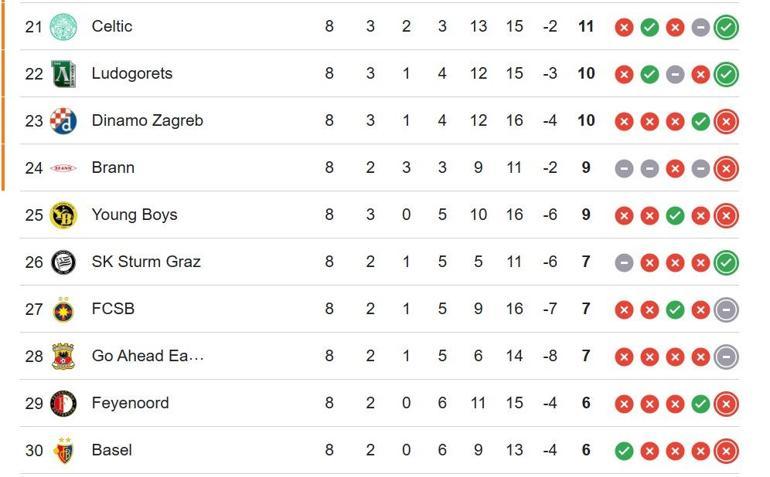Open the Feyenoord team name link
This screenshot has width=770, height=477.
[130, 403]
